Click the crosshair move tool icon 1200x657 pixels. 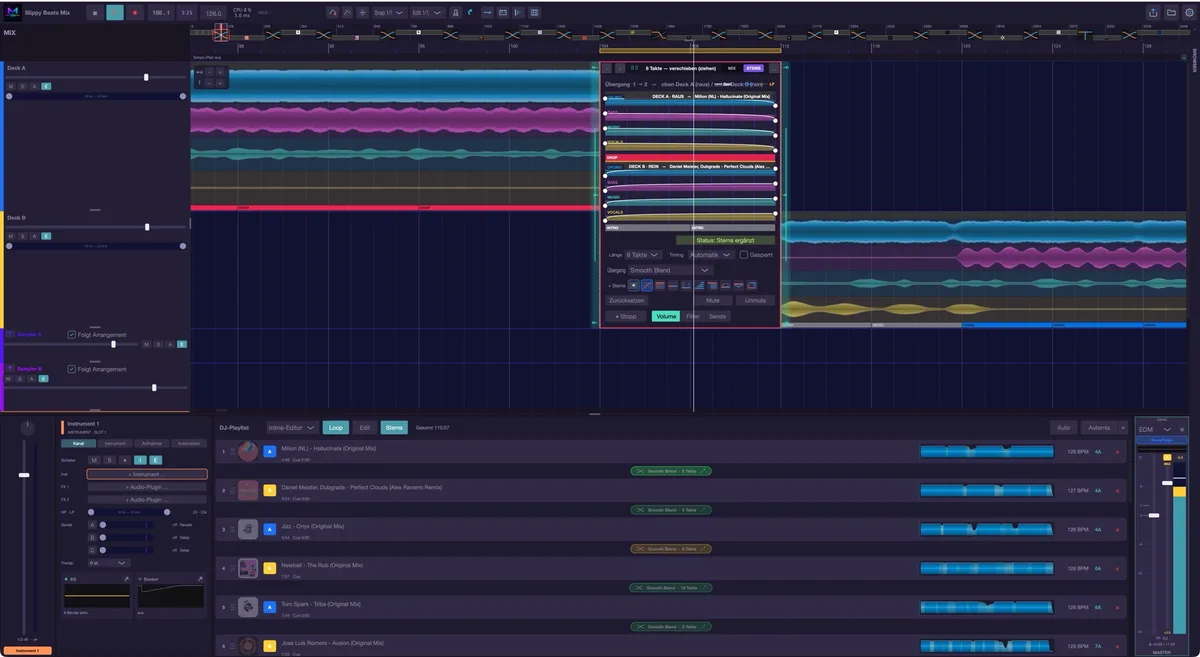click(x=362, y=12)
